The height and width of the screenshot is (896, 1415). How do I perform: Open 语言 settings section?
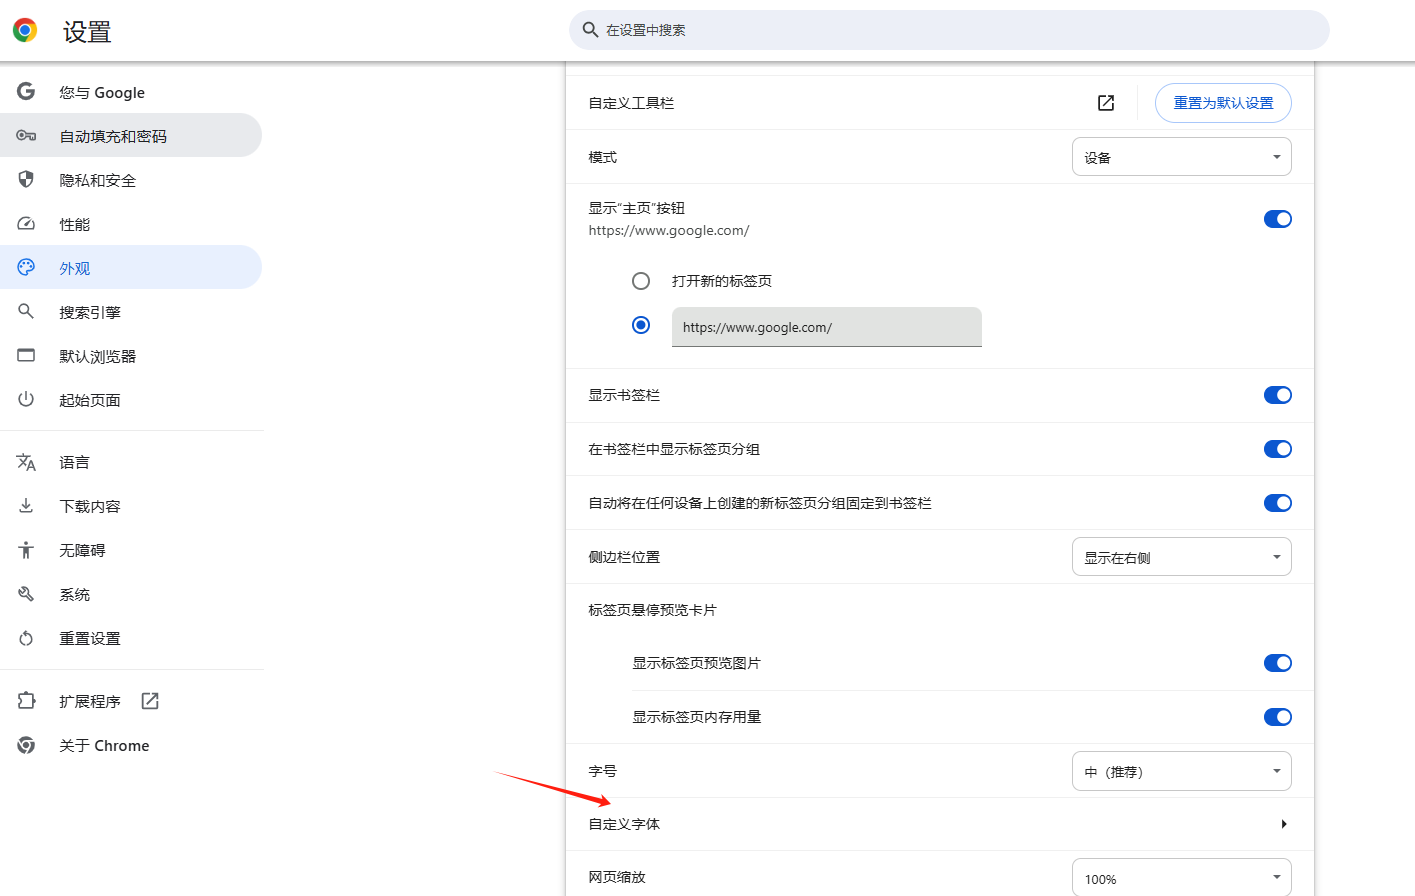tap(131, 462)
